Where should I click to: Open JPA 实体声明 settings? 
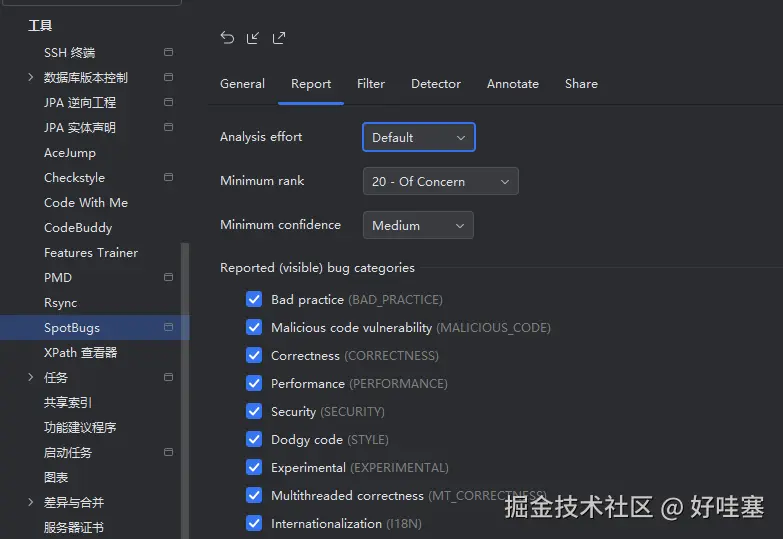[x=80, y=127]
